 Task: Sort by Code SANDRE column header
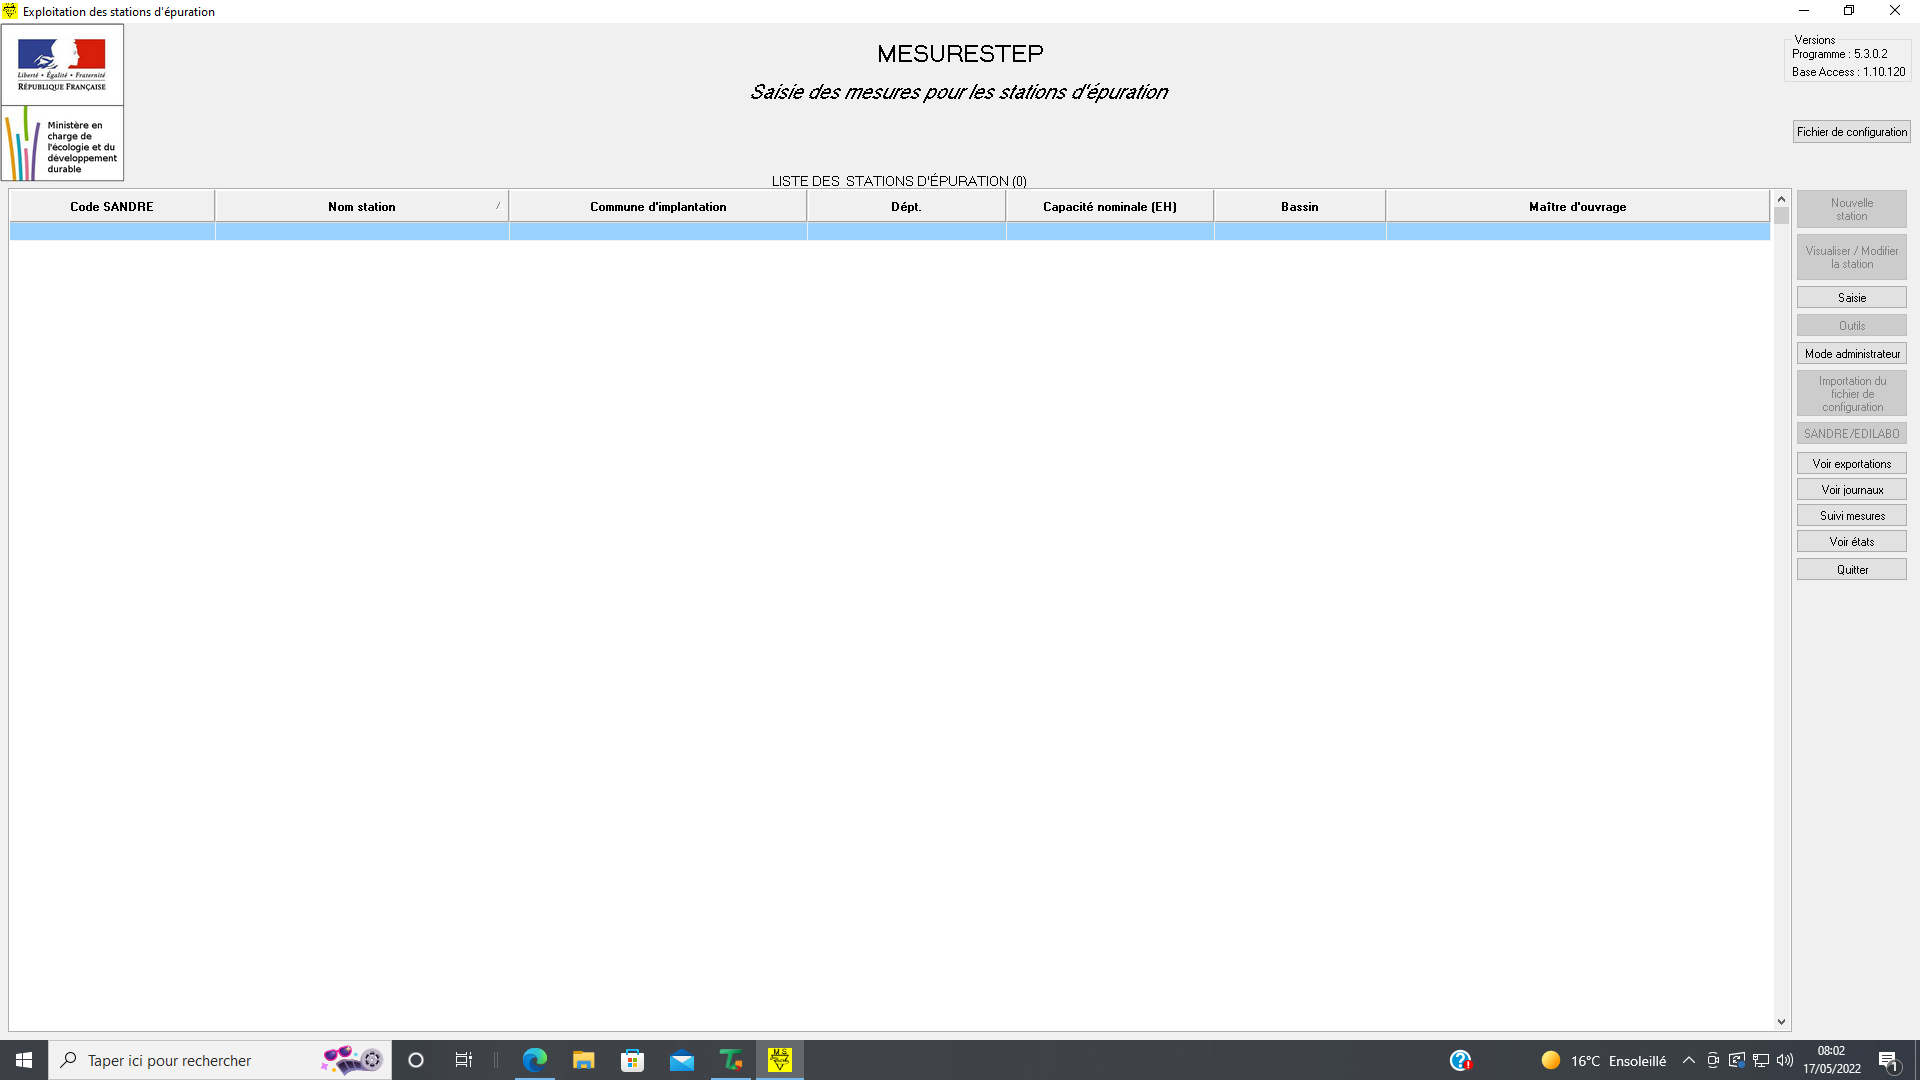pyautogui.click(x=112, y=207)
